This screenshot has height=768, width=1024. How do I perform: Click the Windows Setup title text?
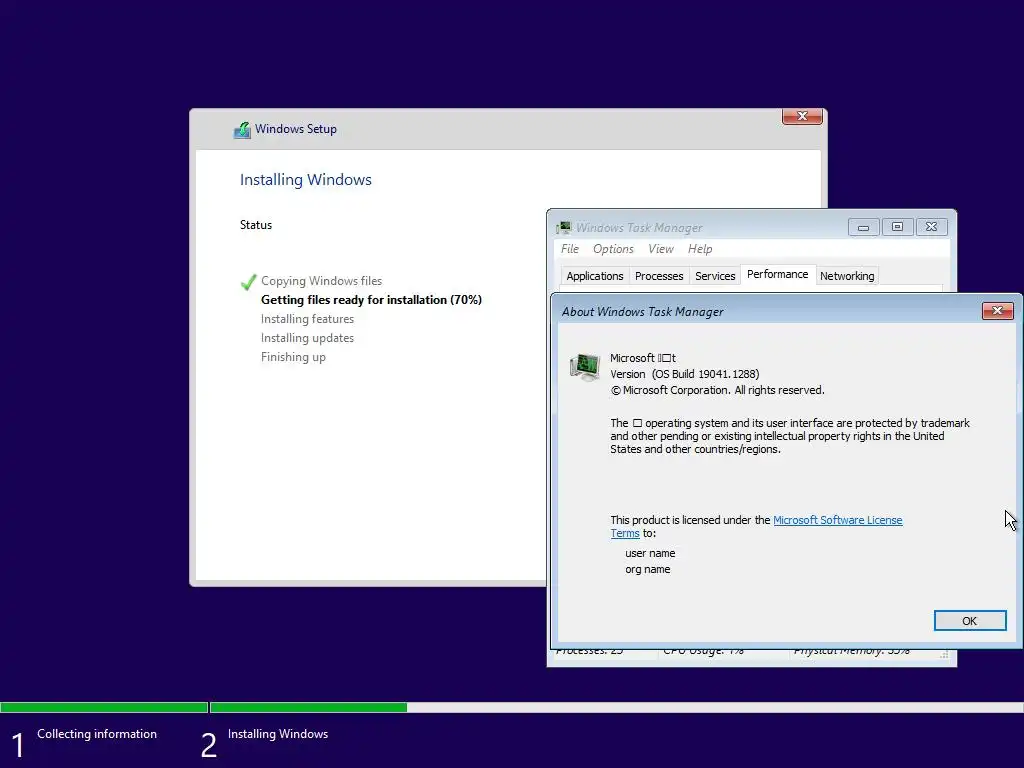coord(296,129)
